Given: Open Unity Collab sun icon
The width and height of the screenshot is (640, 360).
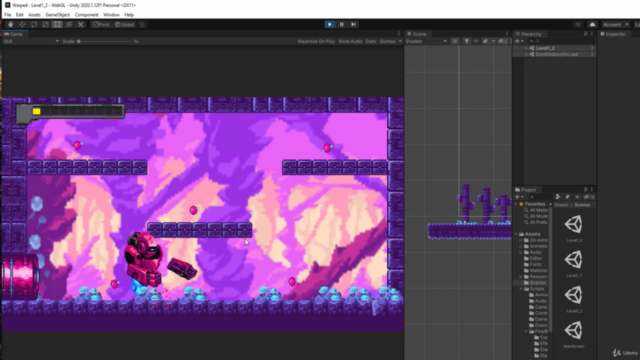Looking at the screenshot, I should coord(578,24).
